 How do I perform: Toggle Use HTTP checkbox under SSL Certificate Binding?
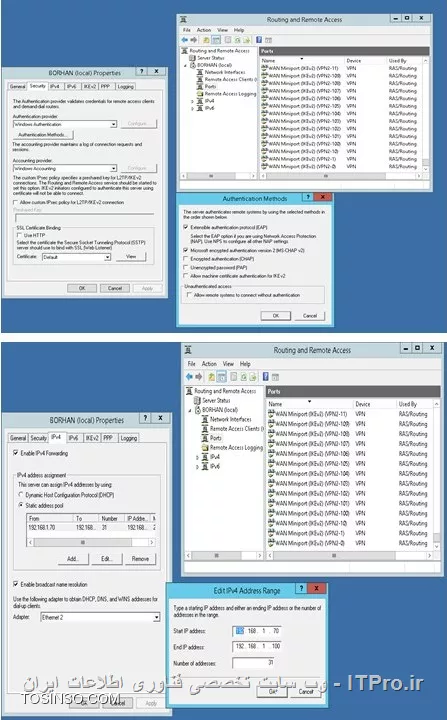point(19,235)
